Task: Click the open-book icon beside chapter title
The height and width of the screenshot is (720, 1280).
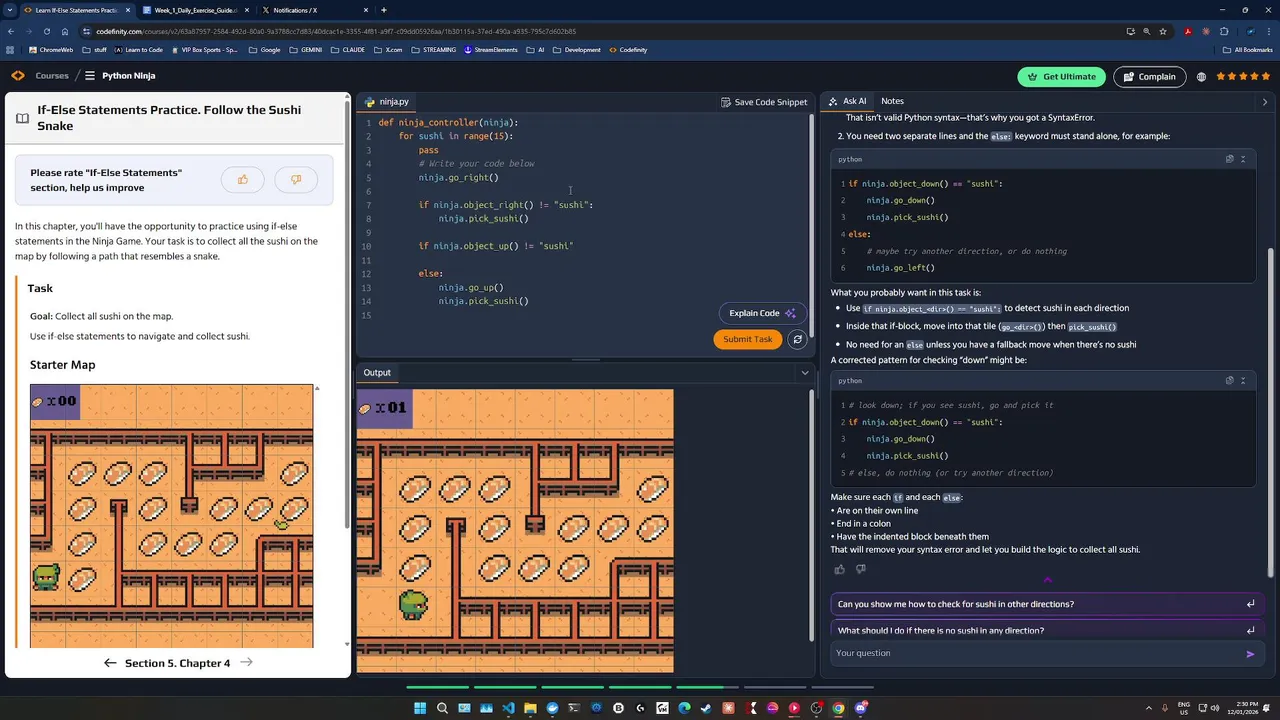Action: pos(22,118)
